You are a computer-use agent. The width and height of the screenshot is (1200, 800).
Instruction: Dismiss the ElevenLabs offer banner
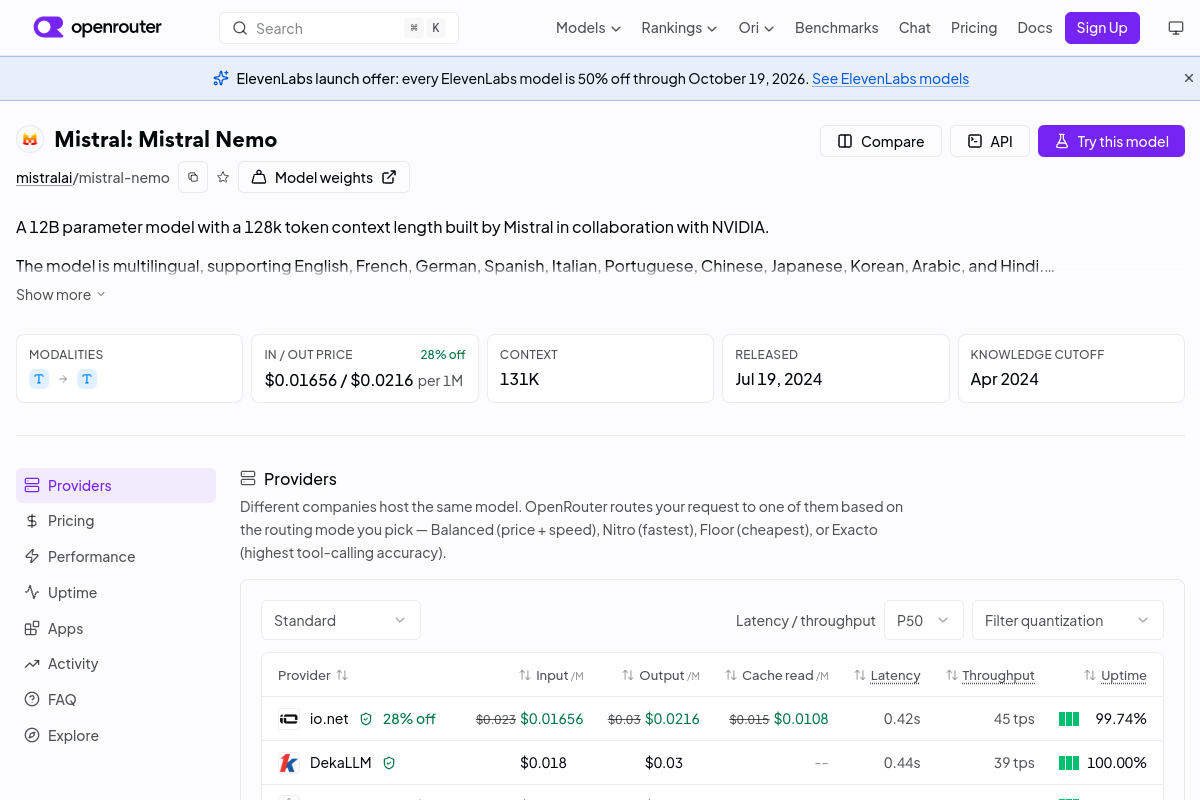tap(1189, 78)
